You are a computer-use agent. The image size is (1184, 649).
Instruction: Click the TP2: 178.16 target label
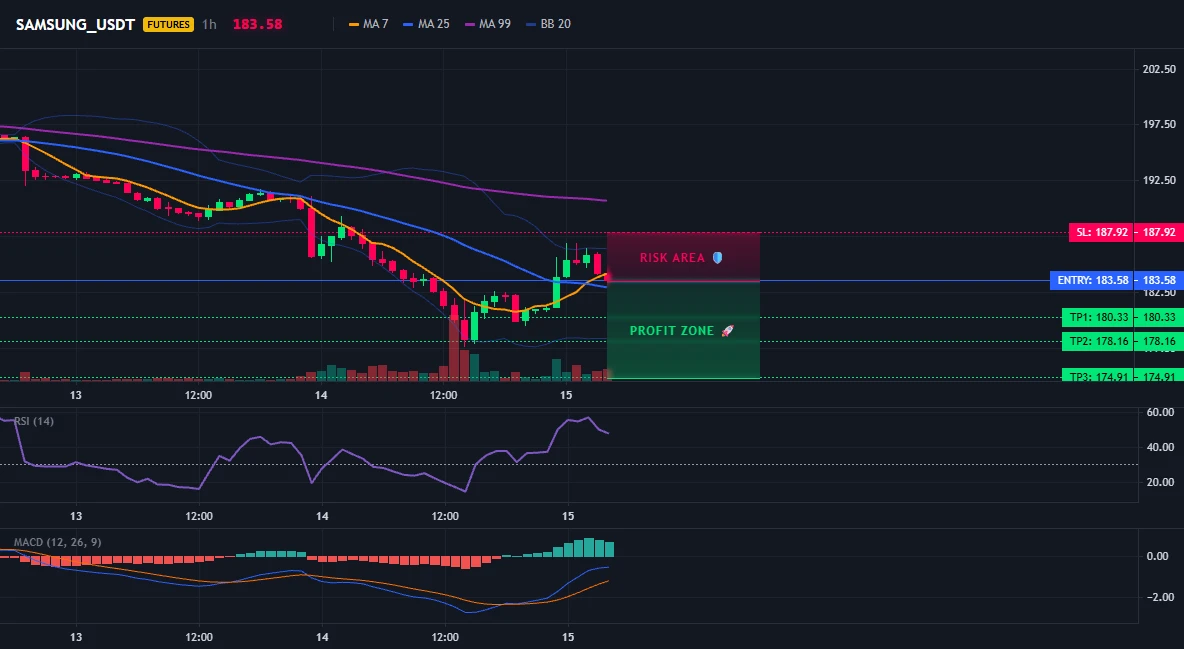[x=1099, y=341]
